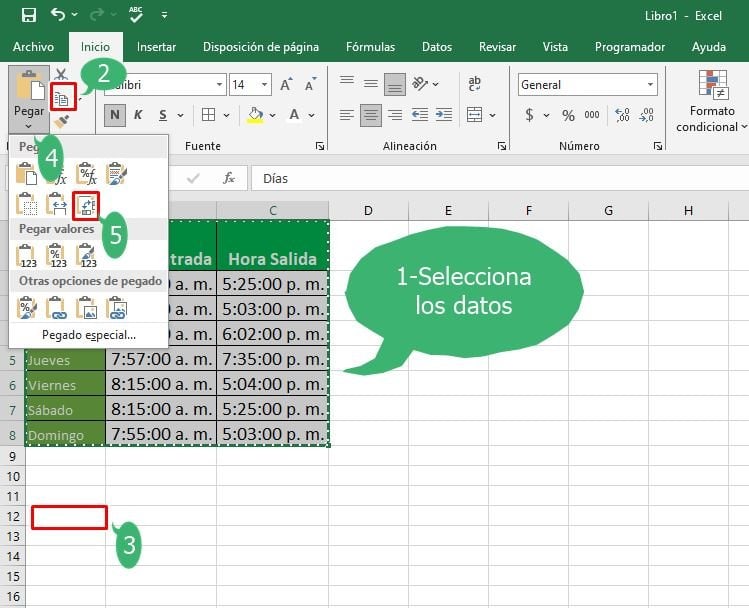The height and width of the screenshot is (608, 749).
Task: Align text right
Action: coord(395,115)
